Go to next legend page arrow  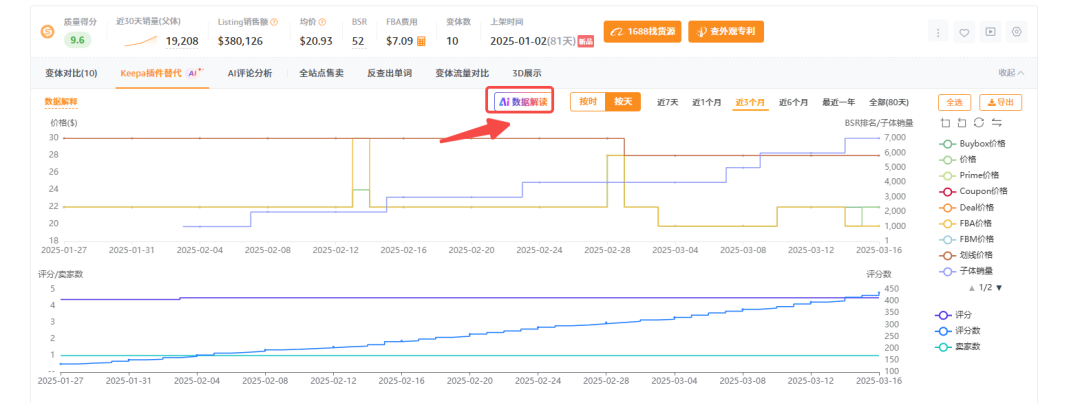[x=998, y=288]
